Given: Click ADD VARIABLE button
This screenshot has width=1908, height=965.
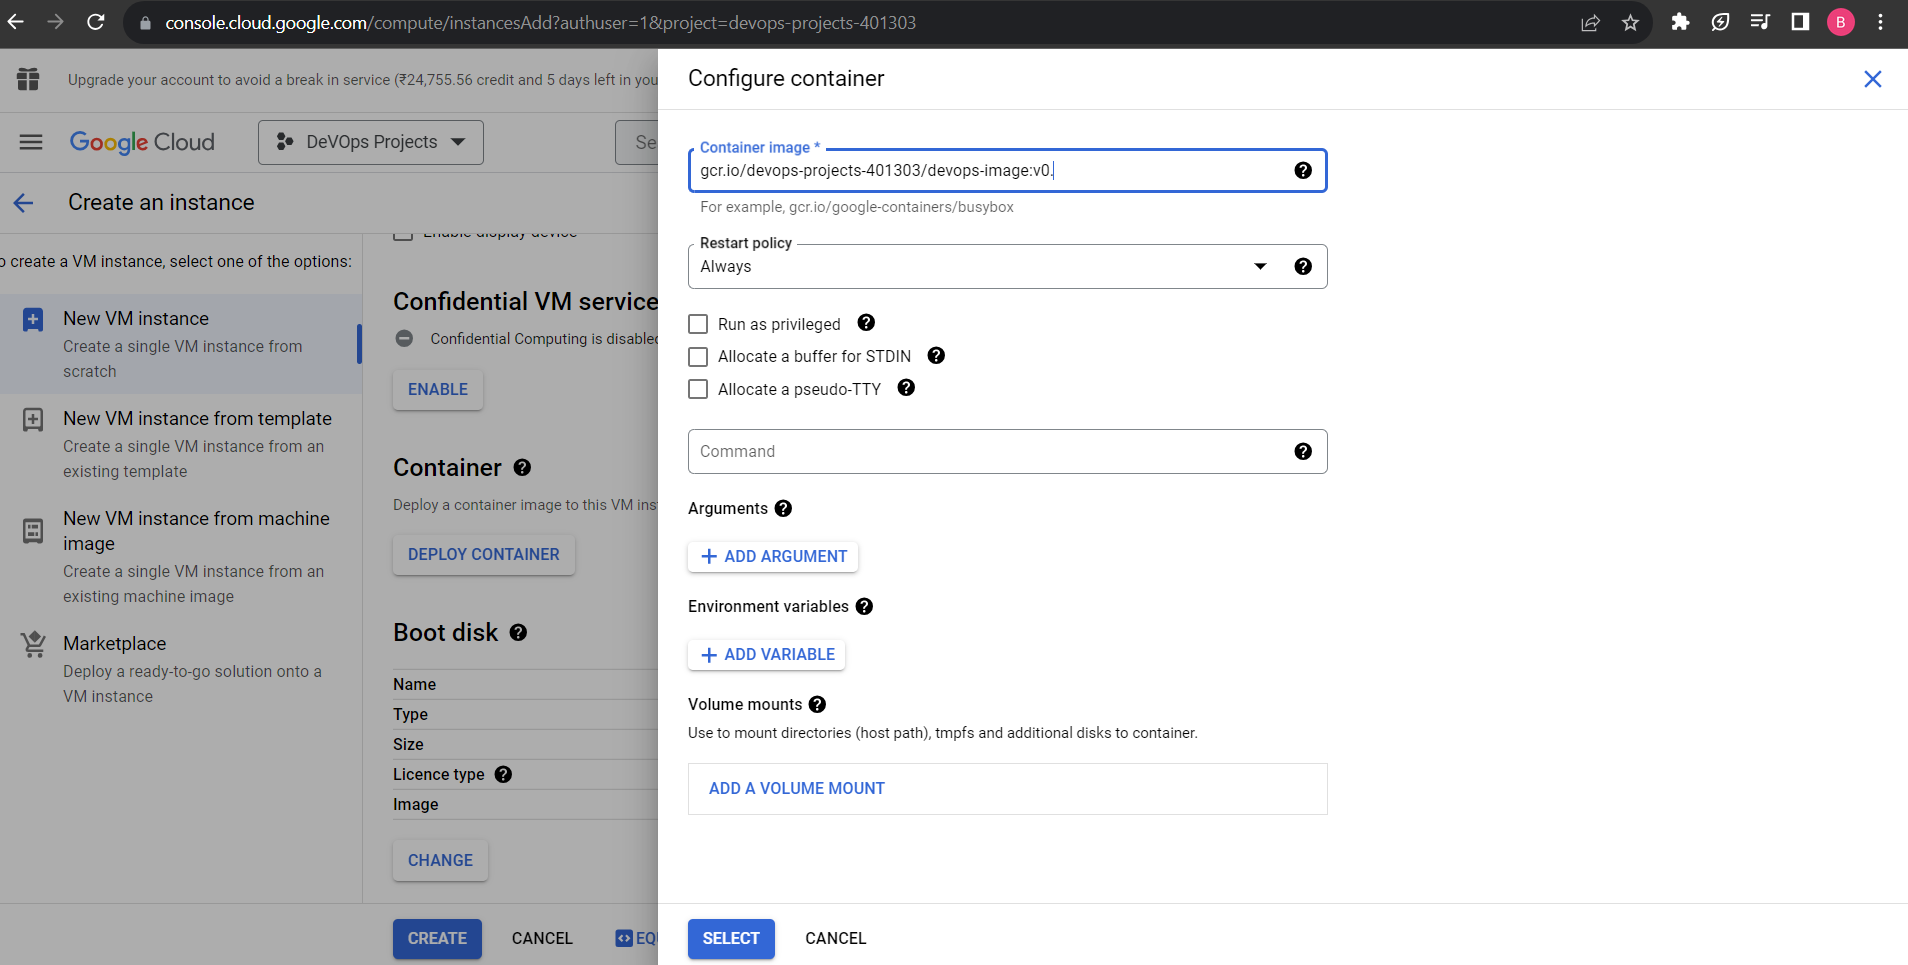Looking at the screenshot, I should (x=767, y=654).
